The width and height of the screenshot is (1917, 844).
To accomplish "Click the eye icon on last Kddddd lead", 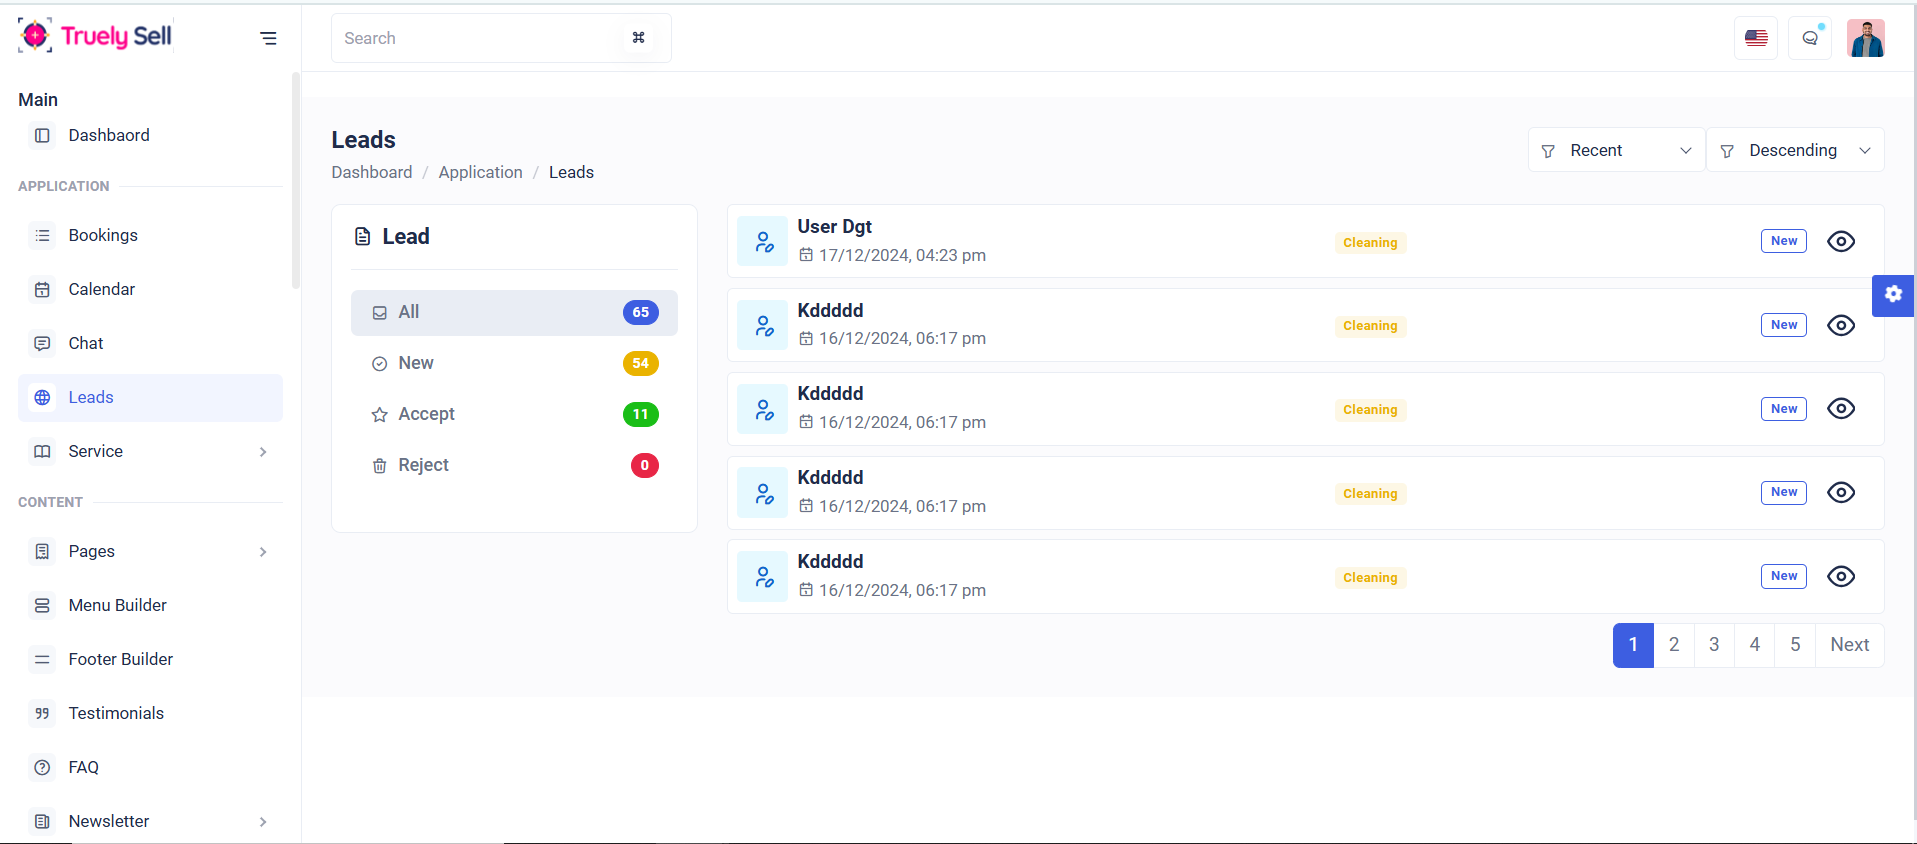I will point(1840,577).
